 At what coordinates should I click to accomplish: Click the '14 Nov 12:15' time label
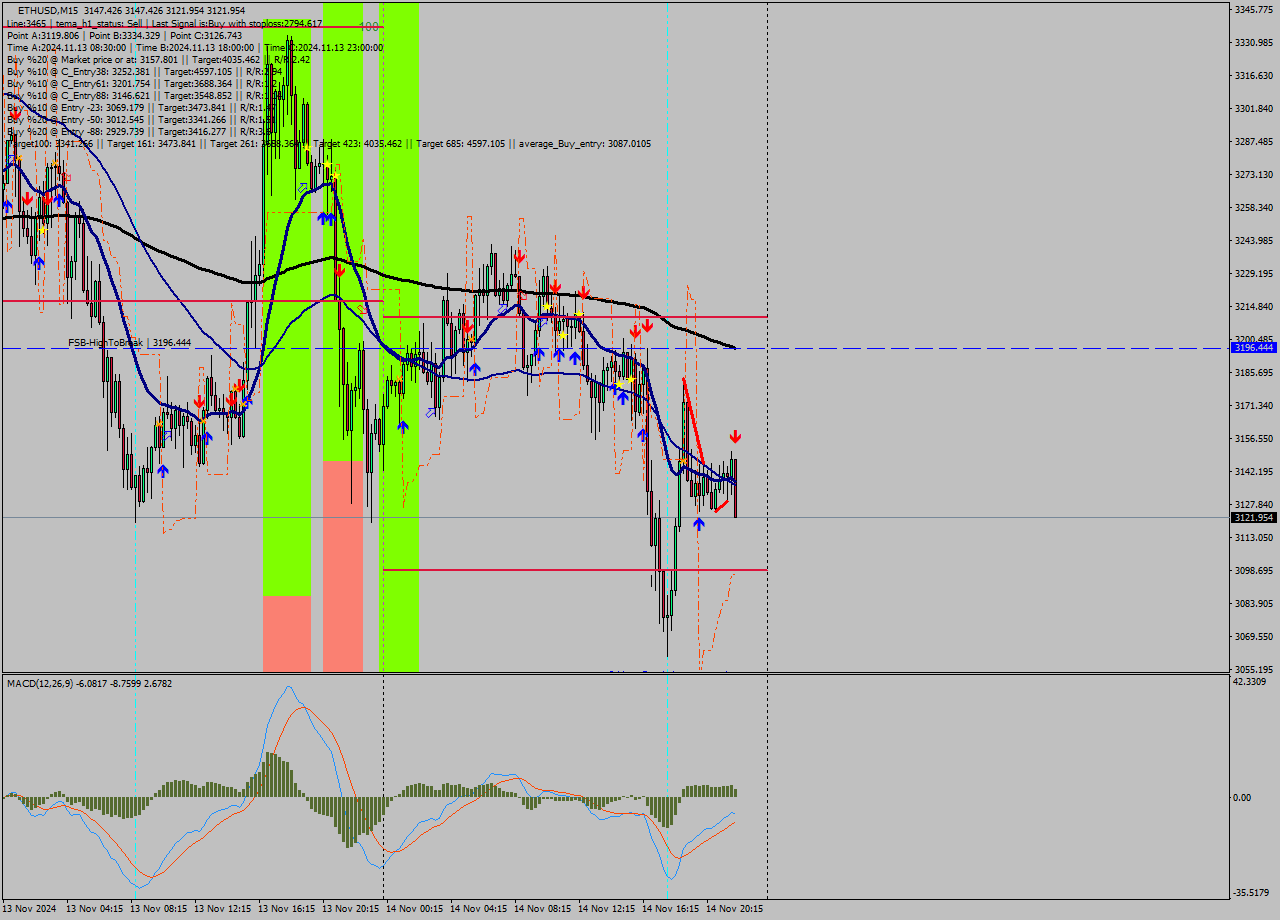click(605, 909)
